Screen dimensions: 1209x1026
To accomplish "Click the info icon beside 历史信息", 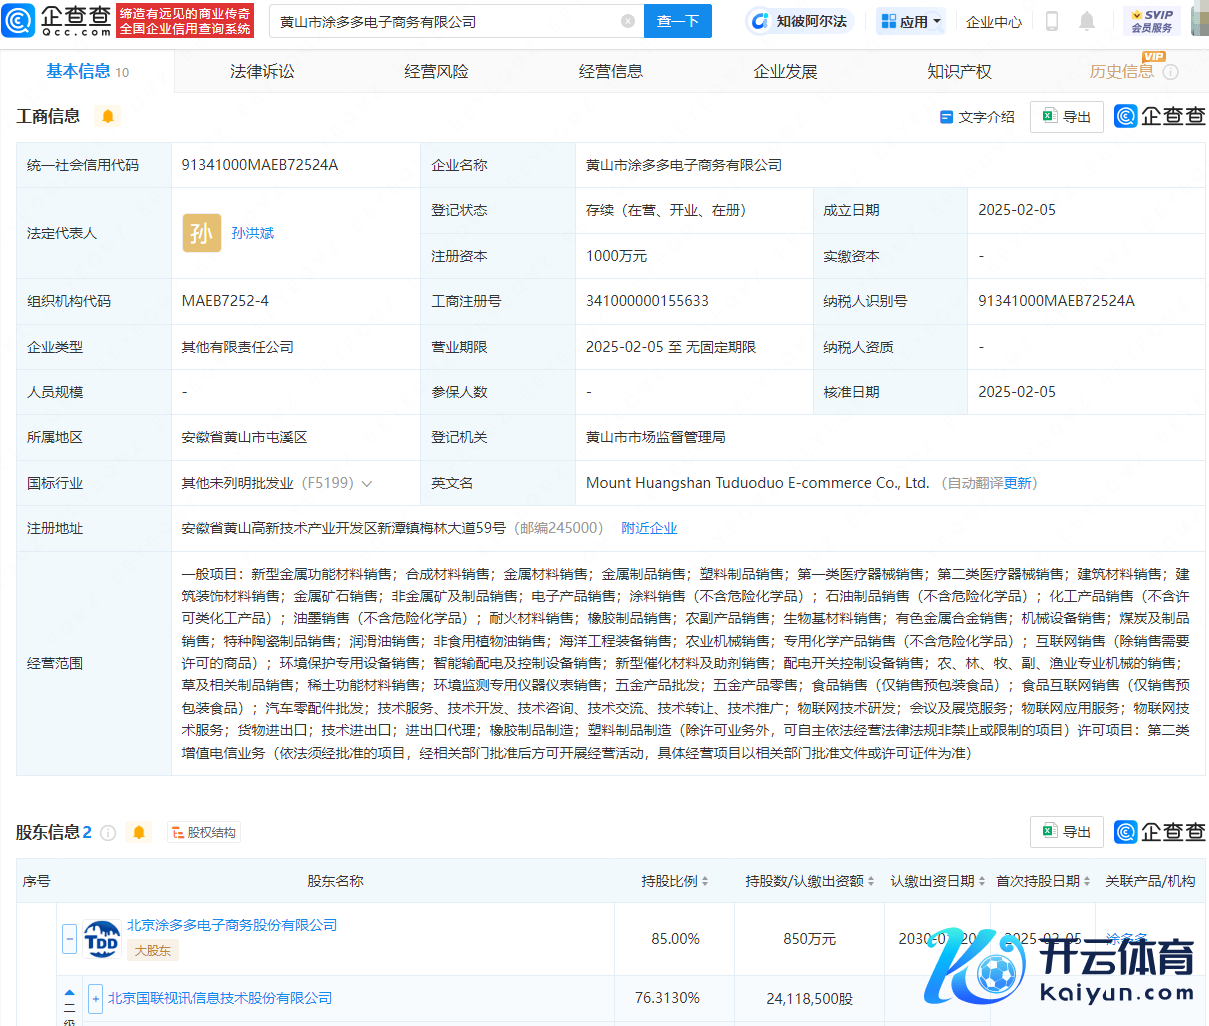I will [1171, 72].
